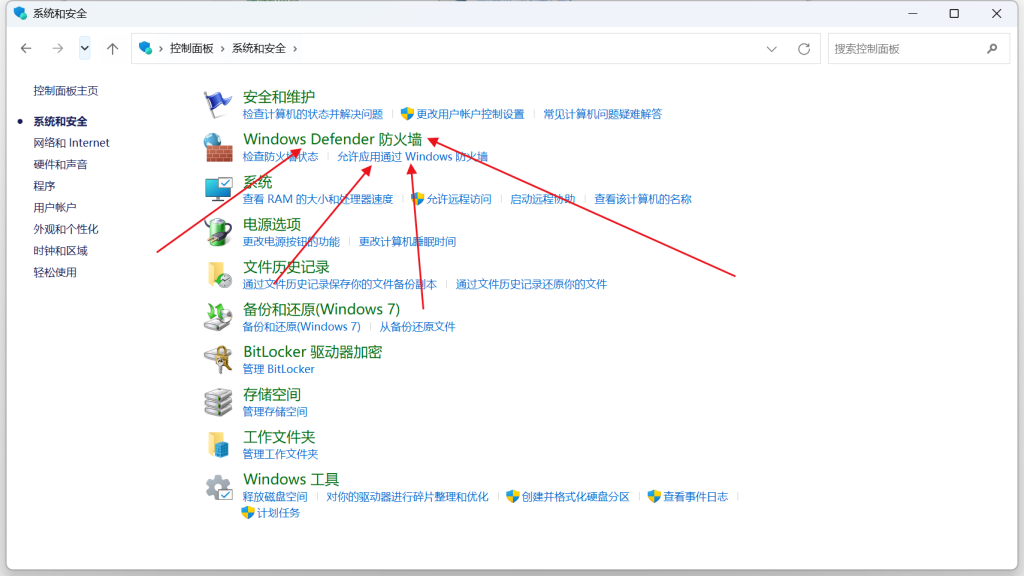Open 常见计算机问题疑难解答
This screenshot has height=576, width=1024.
(602, 114)
